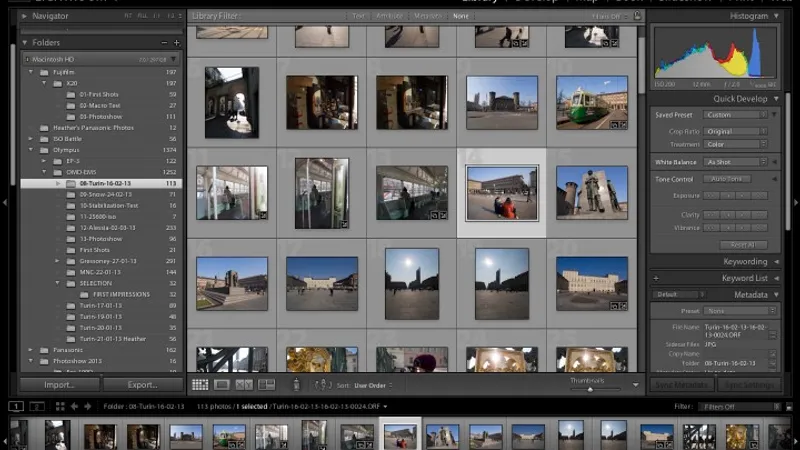
Task: Remove folder with minus icon
Action: (x=164, y=43)
